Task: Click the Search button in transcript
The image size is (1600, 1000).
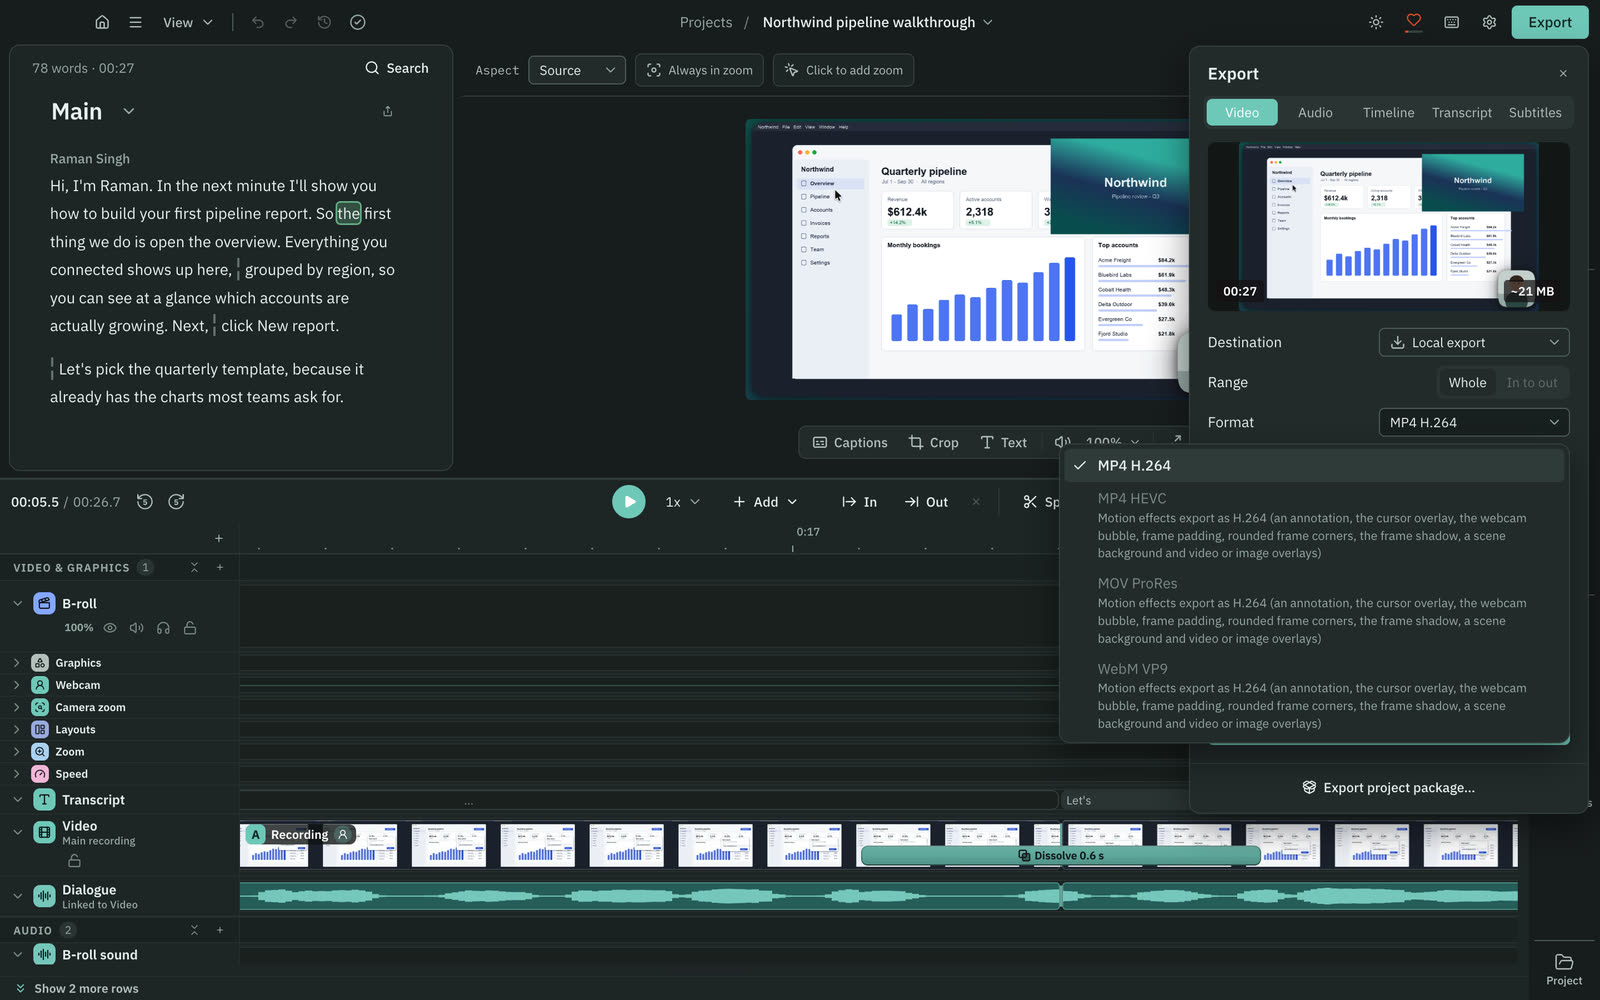Action: click(397, 68)
